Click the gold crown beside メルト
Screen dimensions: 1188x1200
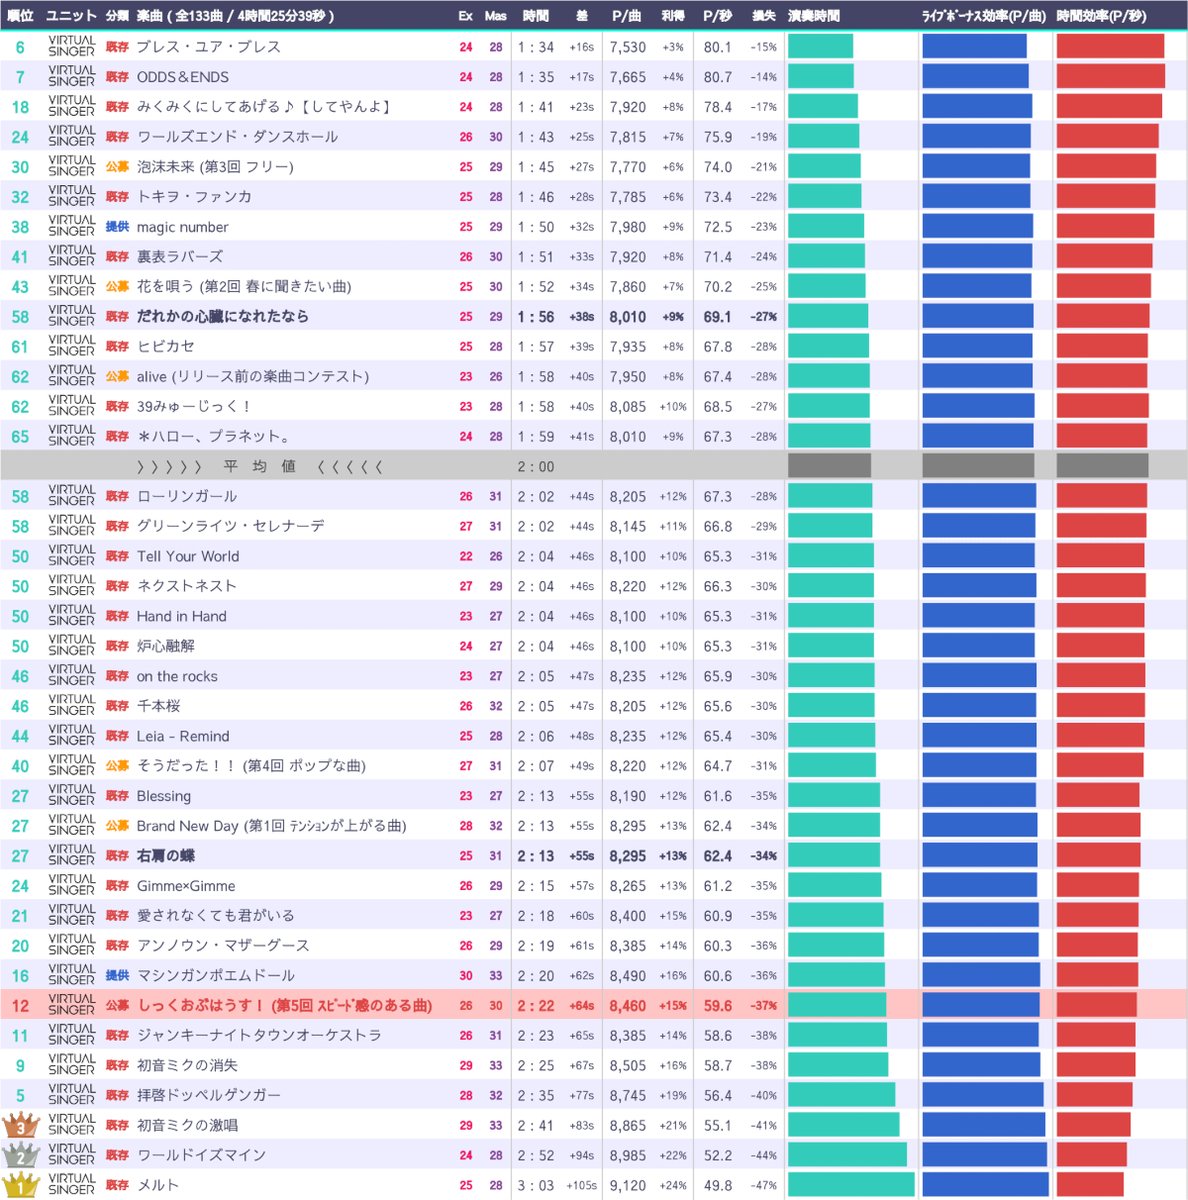click(20, 1185)
